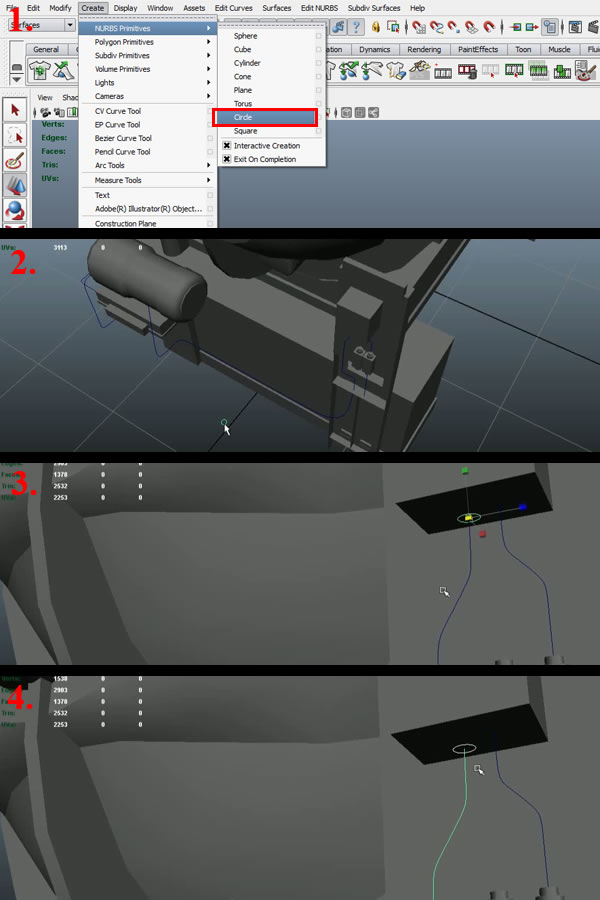600x900 pixels.
Task: Choose Circle from NURBS Primitives
Action: pyautogui.click(x=265, y=117)
